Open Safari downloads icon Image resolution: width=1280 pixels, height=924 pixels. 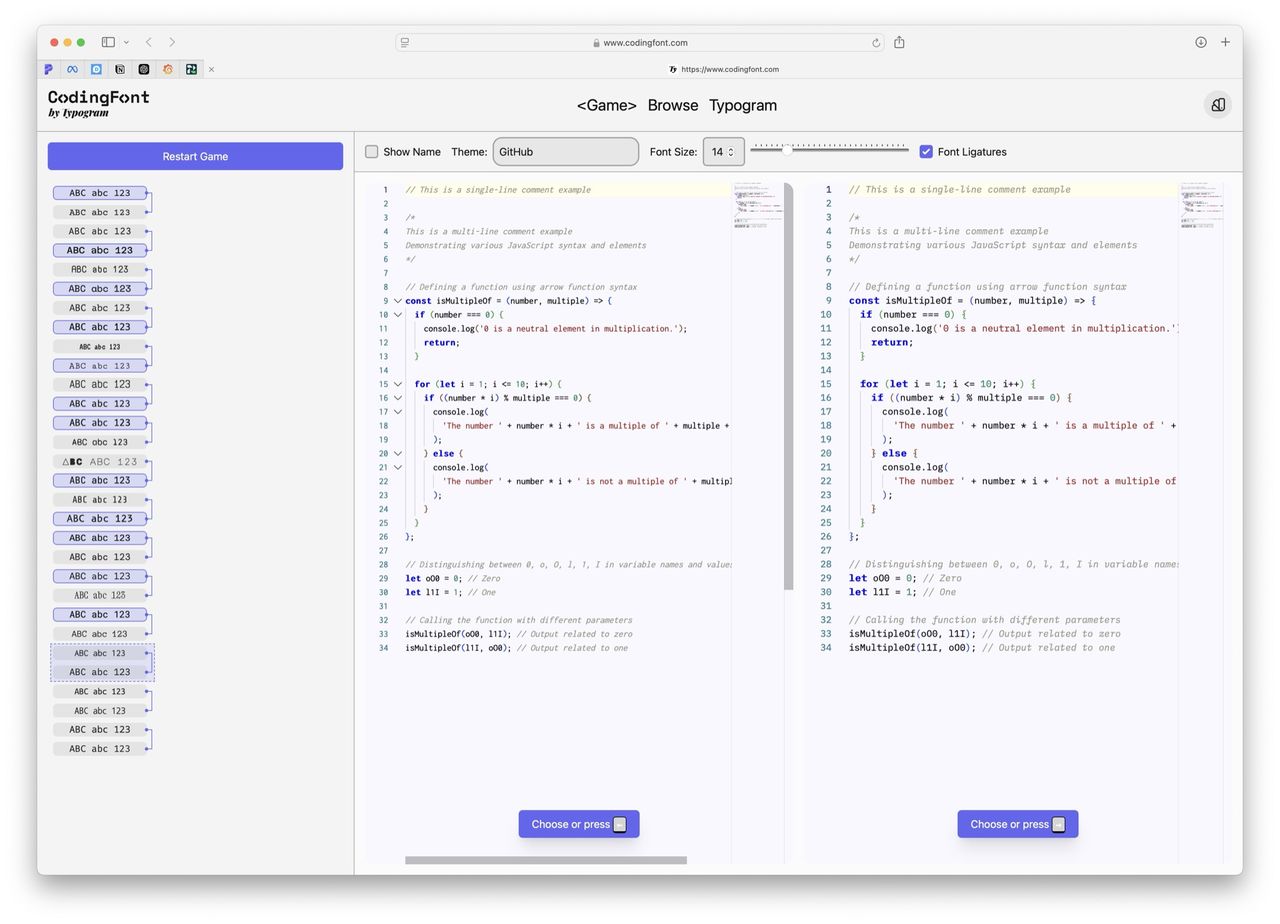(x=1200, y=42)
